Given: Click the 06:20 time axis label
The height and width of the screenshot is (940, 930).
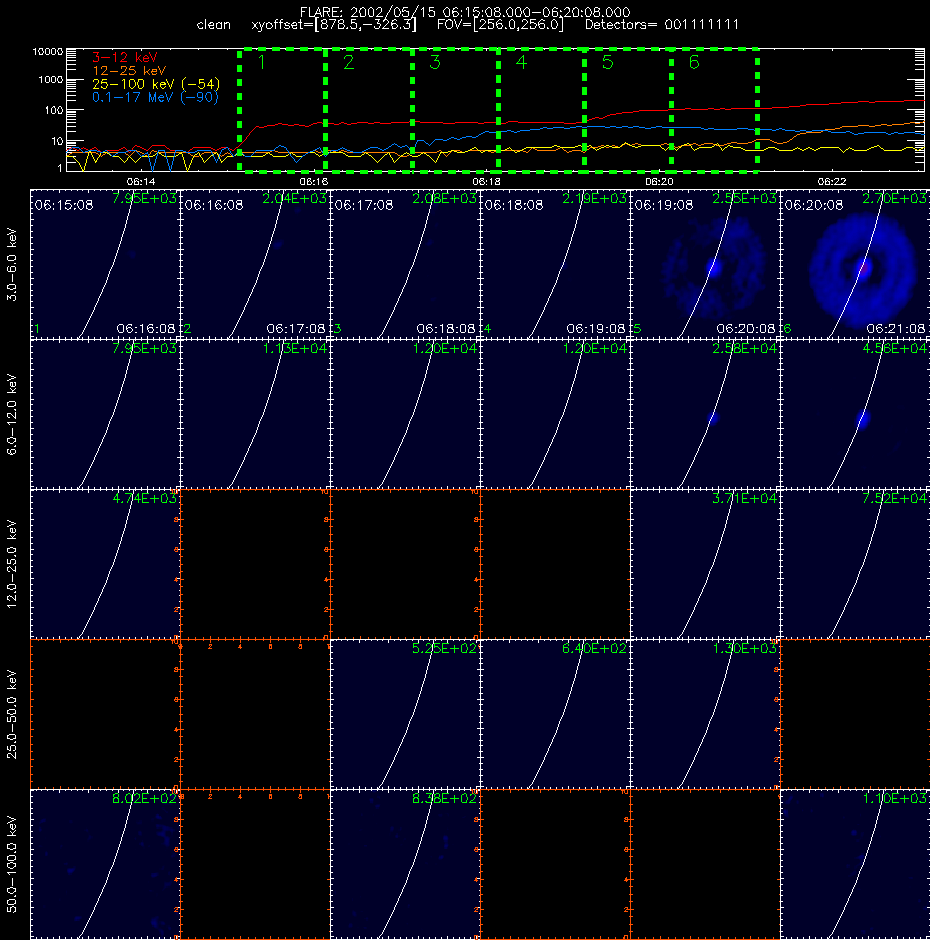Looking at the screenshot, I should click(659, 181).
